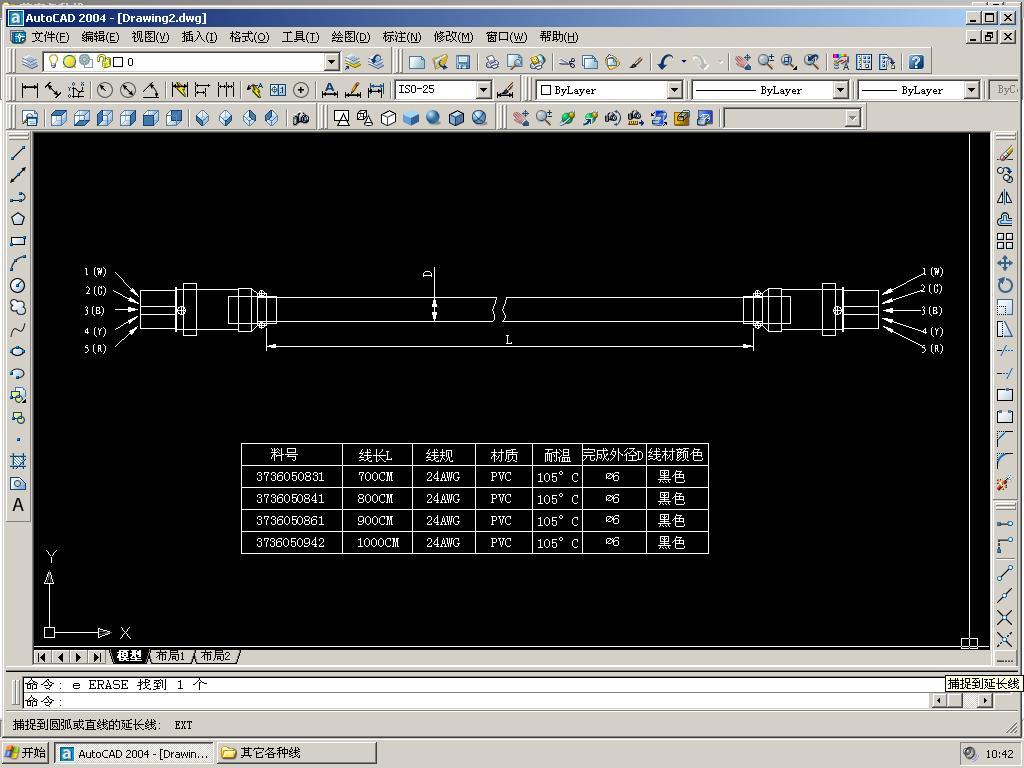Select the Polygon draw tool
The width and height of the screenshot is (1024, 768).
(x=18, y=219)
